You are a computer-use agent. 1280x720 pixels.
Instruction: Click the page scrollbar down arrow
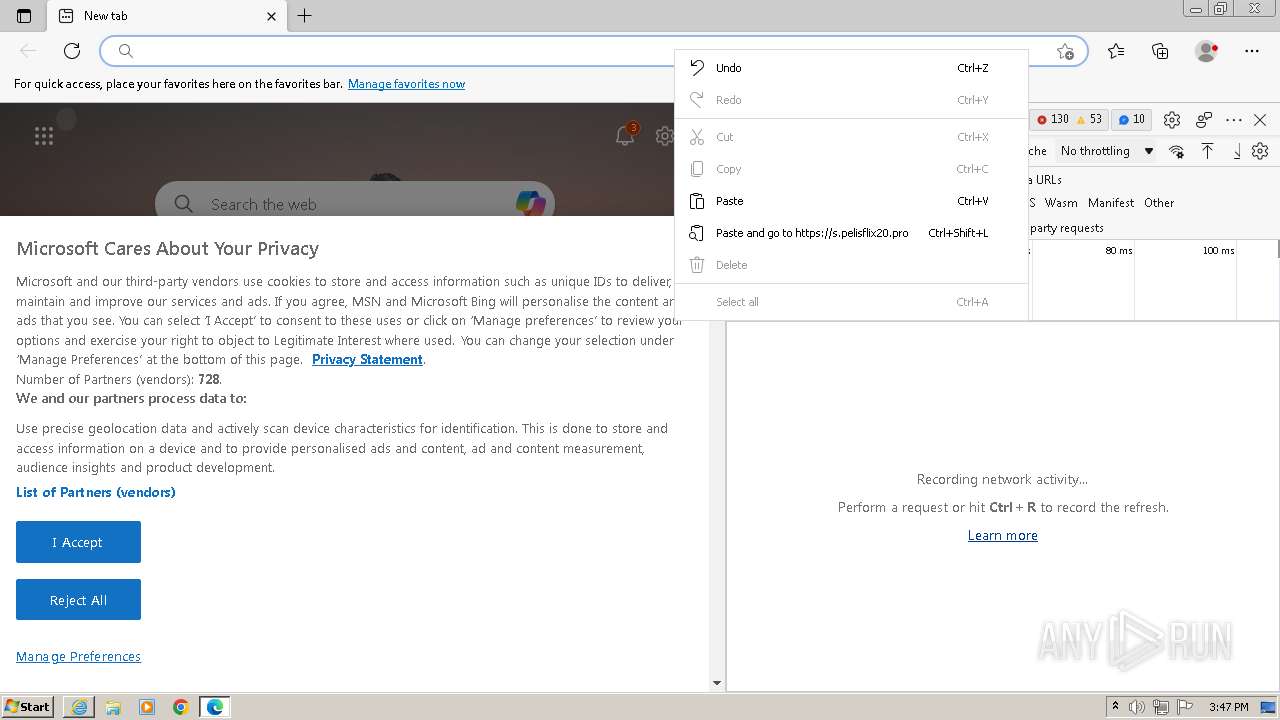click(716, 684)
